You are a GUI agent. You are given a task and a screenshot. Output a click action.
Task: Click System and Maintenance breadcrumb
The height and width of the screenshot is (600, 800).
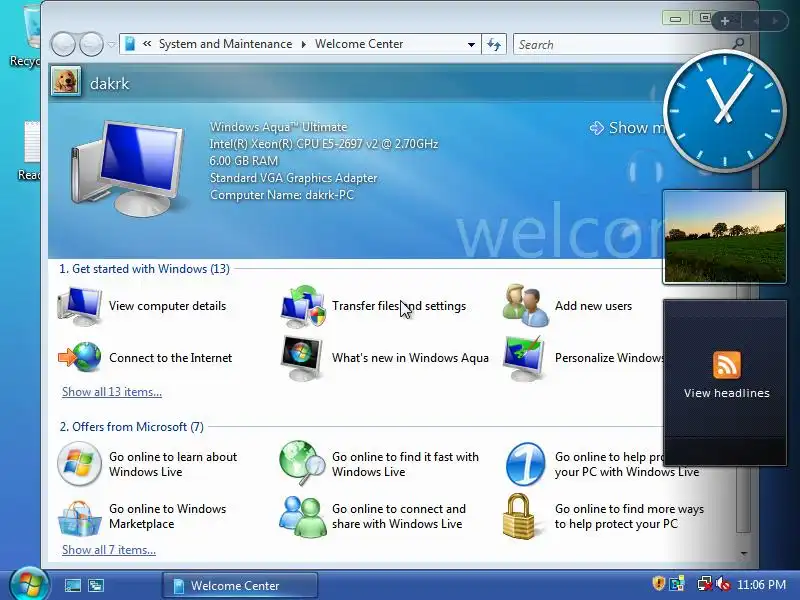(x=226, y=44)
